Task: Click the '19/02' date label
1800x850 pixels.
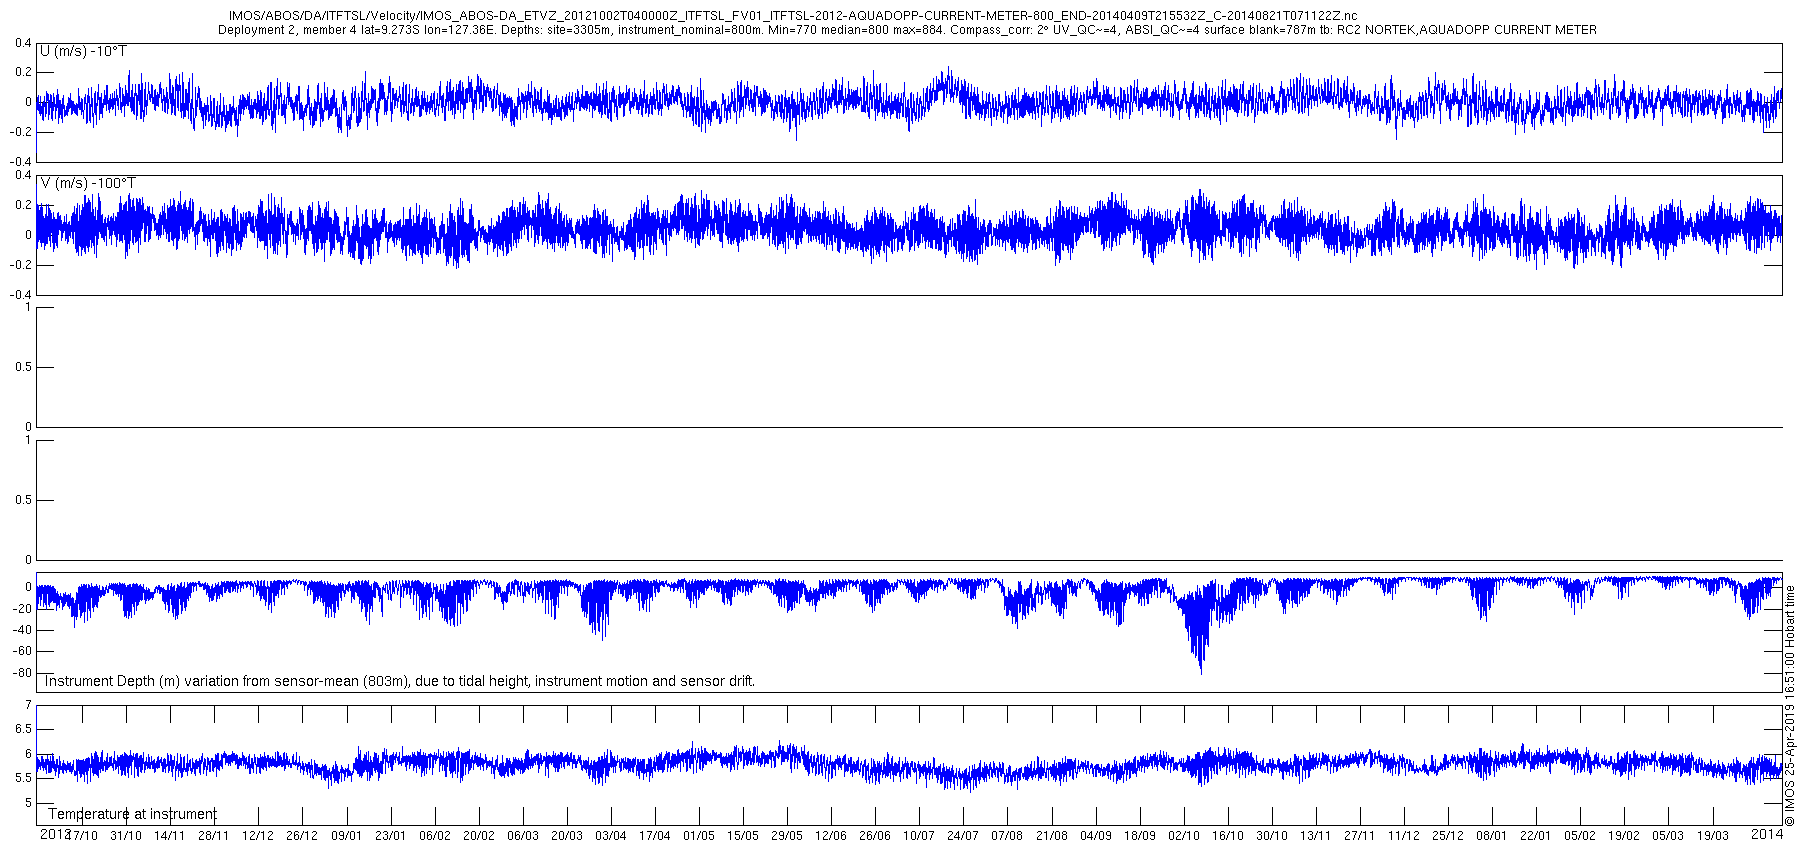Action: pyautogui.click(x=1623, y=836)
